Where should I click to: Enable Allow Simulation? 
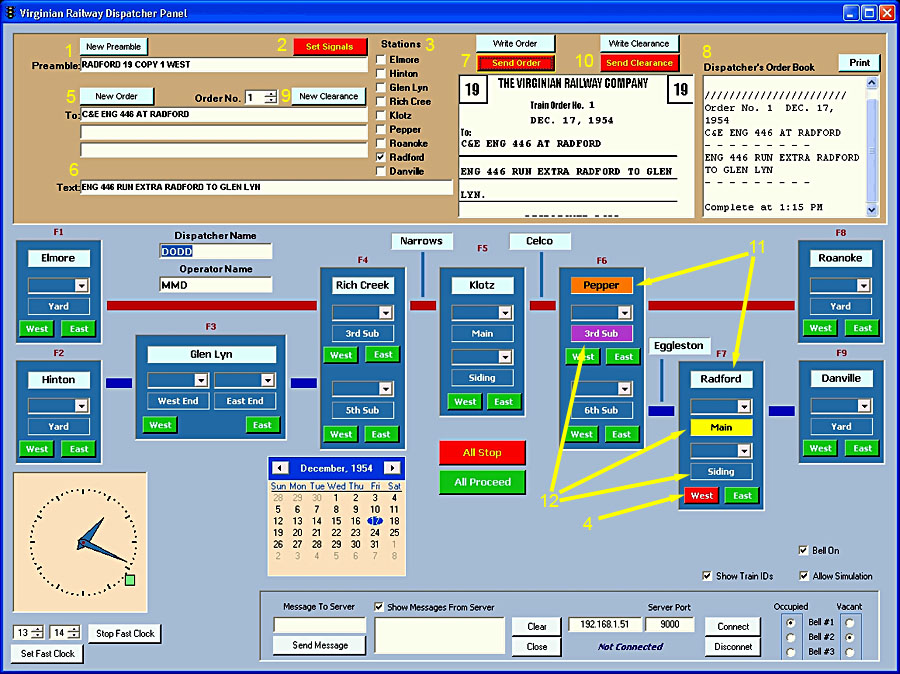(x=803, y=575)
